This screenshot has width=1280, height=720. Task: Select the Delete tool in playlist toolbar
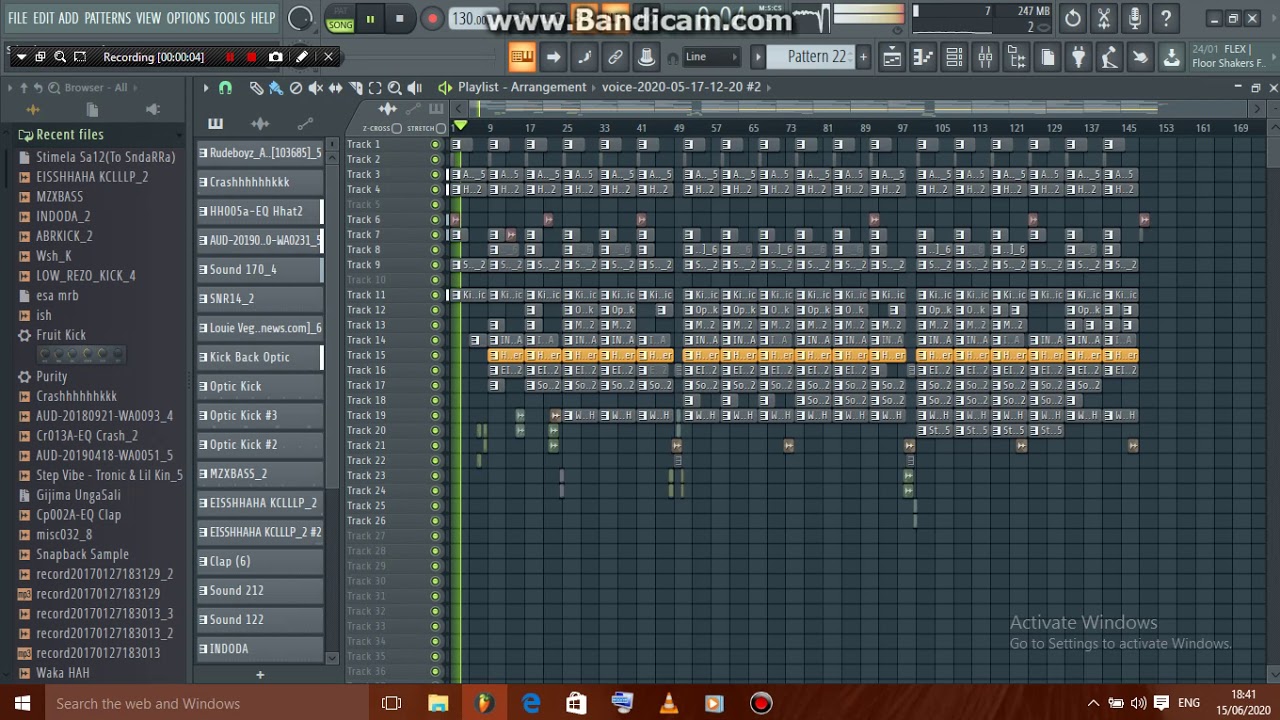(x=296, y=88)
